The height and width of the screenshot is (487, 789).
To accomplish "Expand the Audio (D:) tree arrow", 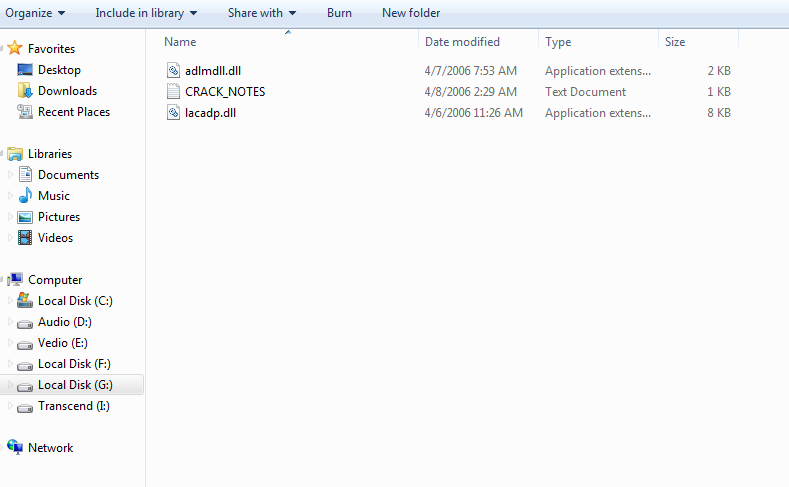I will [10, 321].
